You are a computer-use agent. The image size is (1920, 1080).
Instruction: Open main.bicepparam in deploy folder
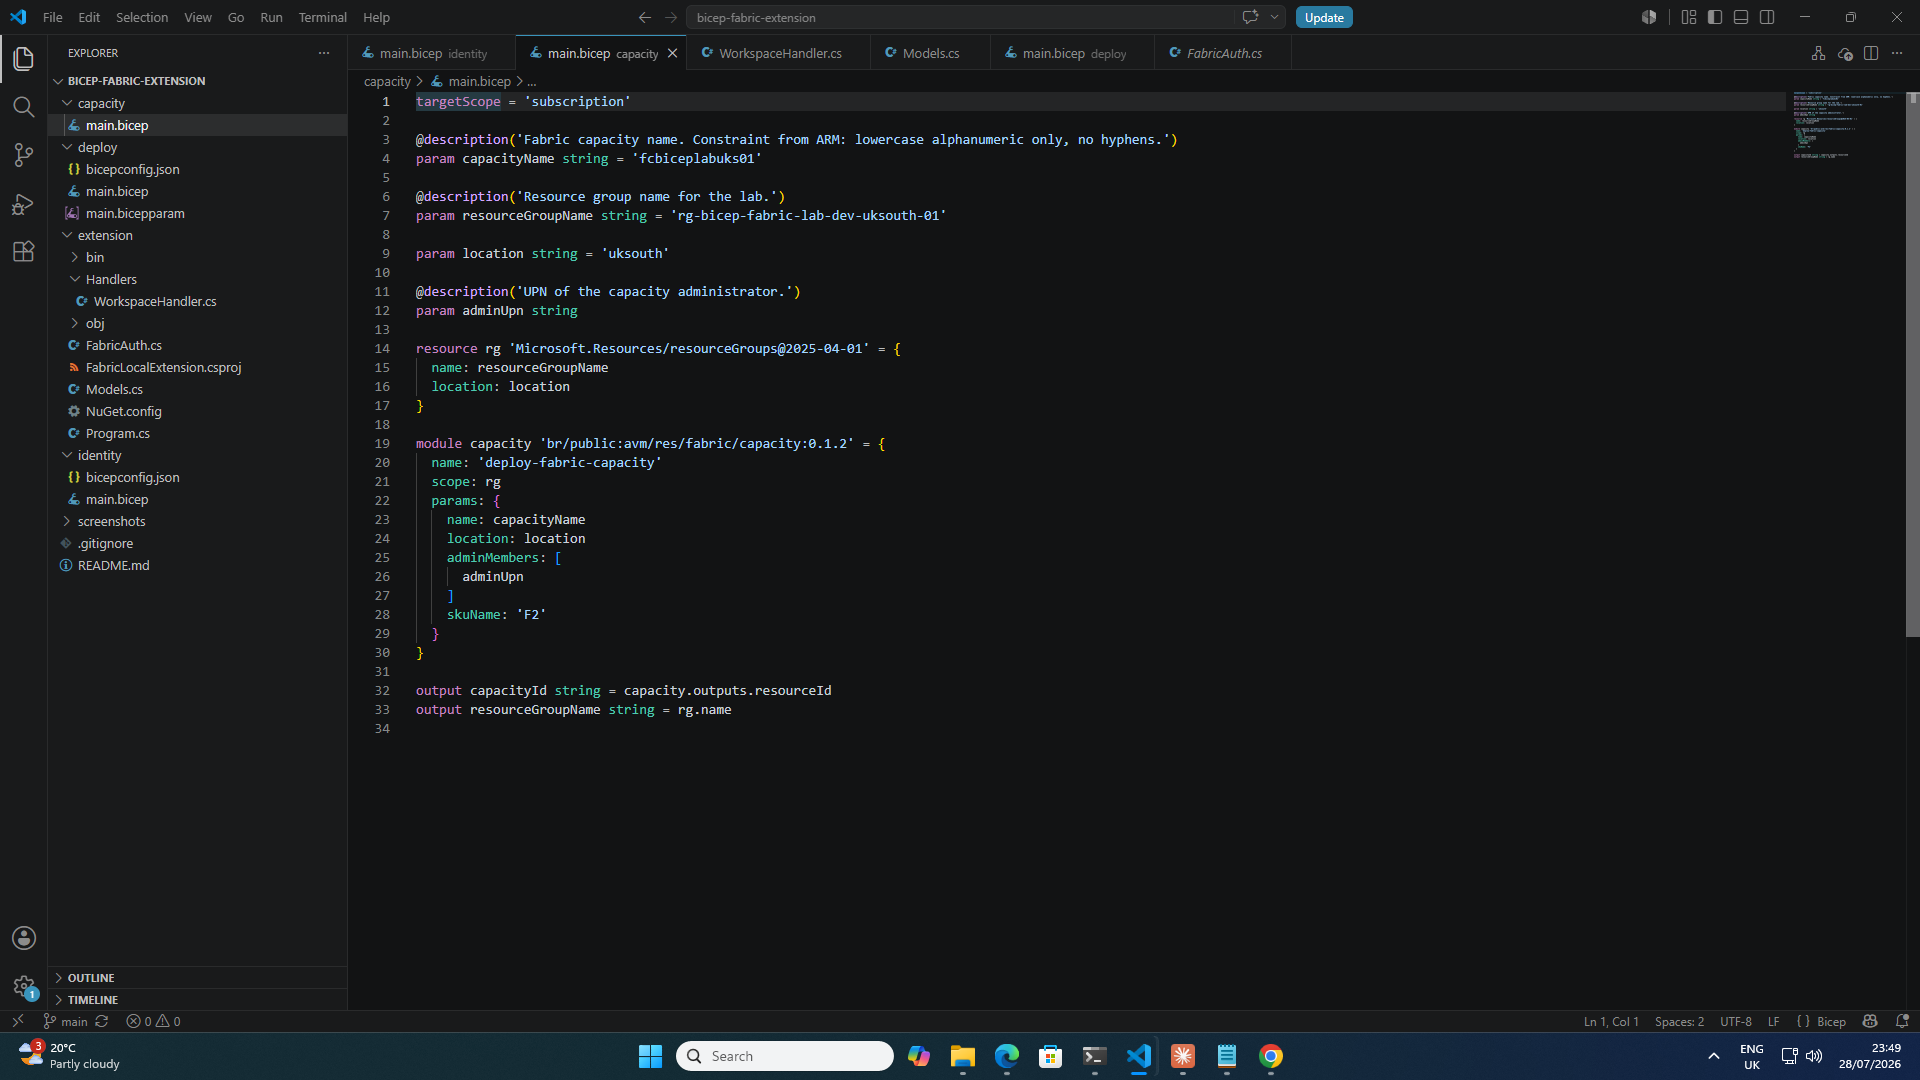point(135,213)
